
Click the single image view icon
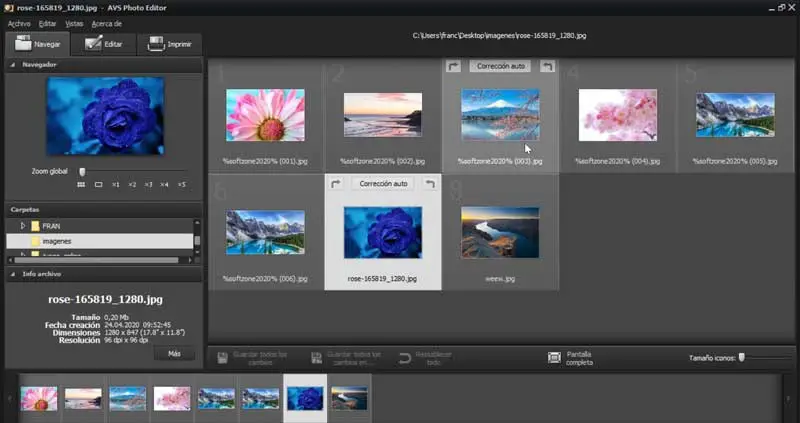tap(98, 185)
